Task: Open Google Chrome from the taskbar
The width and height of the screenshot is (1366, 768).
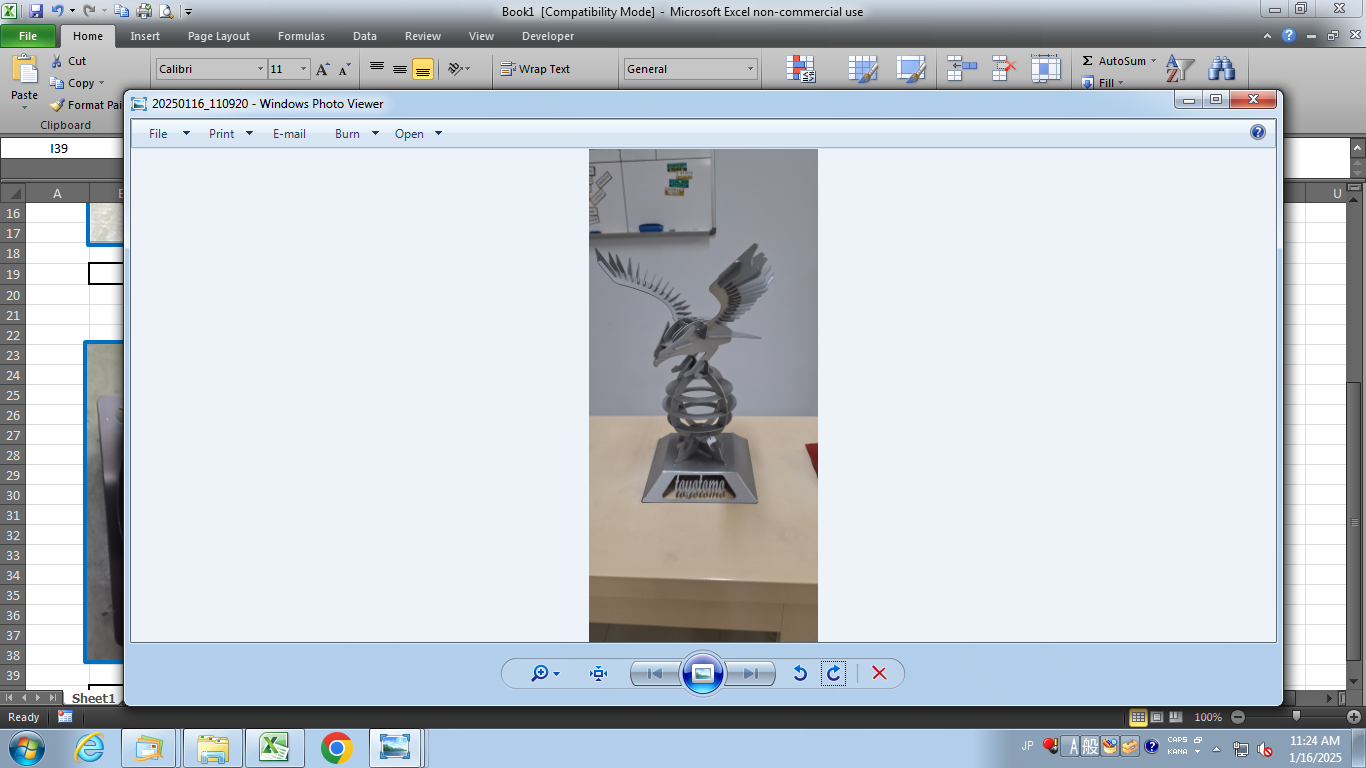Action: tap(337, 747)
